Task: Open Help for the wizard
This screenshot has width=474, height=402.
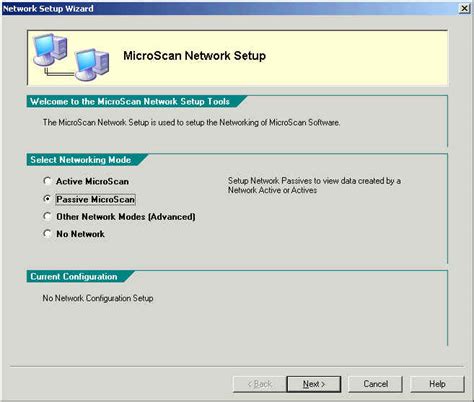Action: [437, 384]
